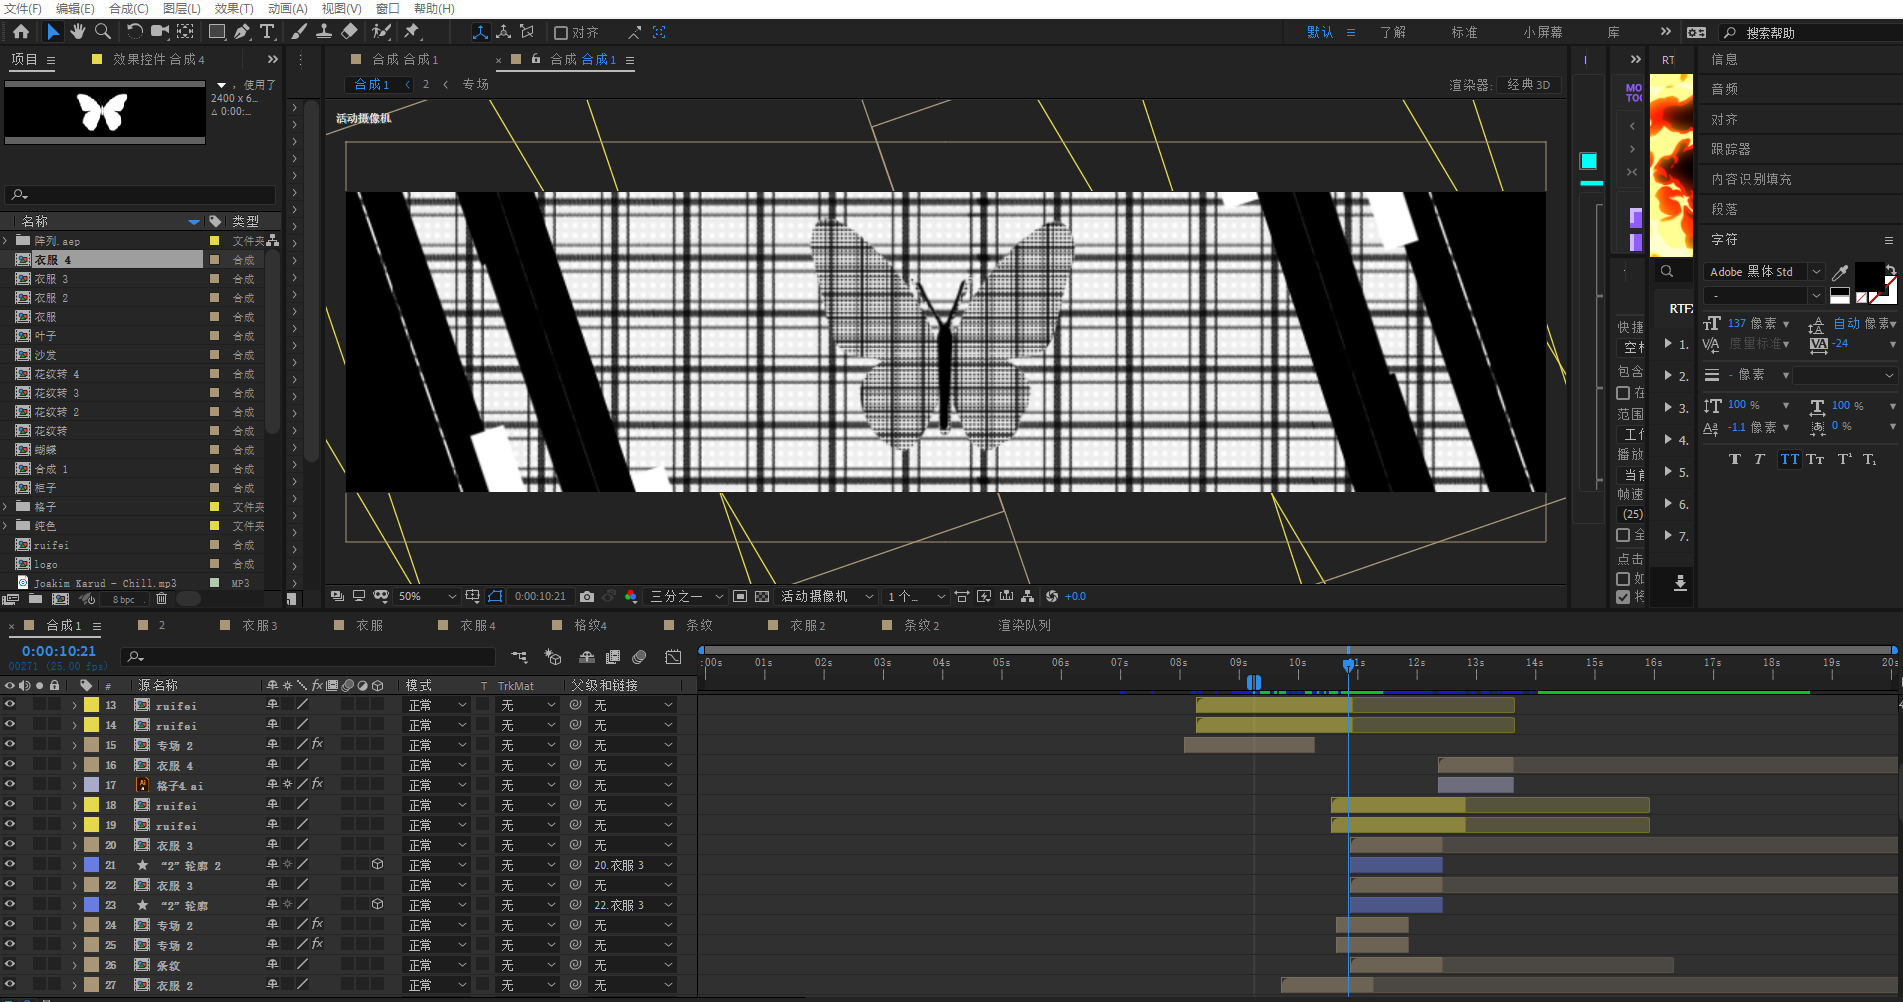The width and height of the screenshot is (1903, 1002).
Task: Expand the 格子 folder in project panel
Action: 6,507
